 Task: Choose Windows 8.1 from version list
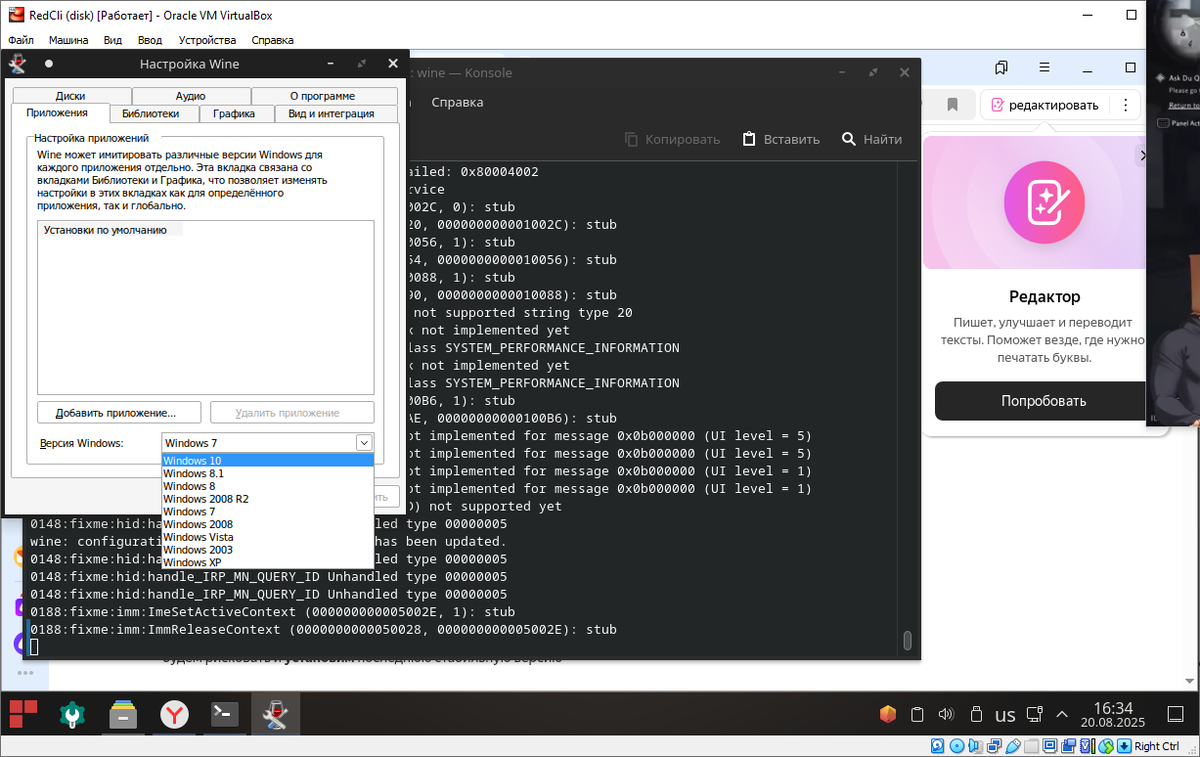coord(268,473)
